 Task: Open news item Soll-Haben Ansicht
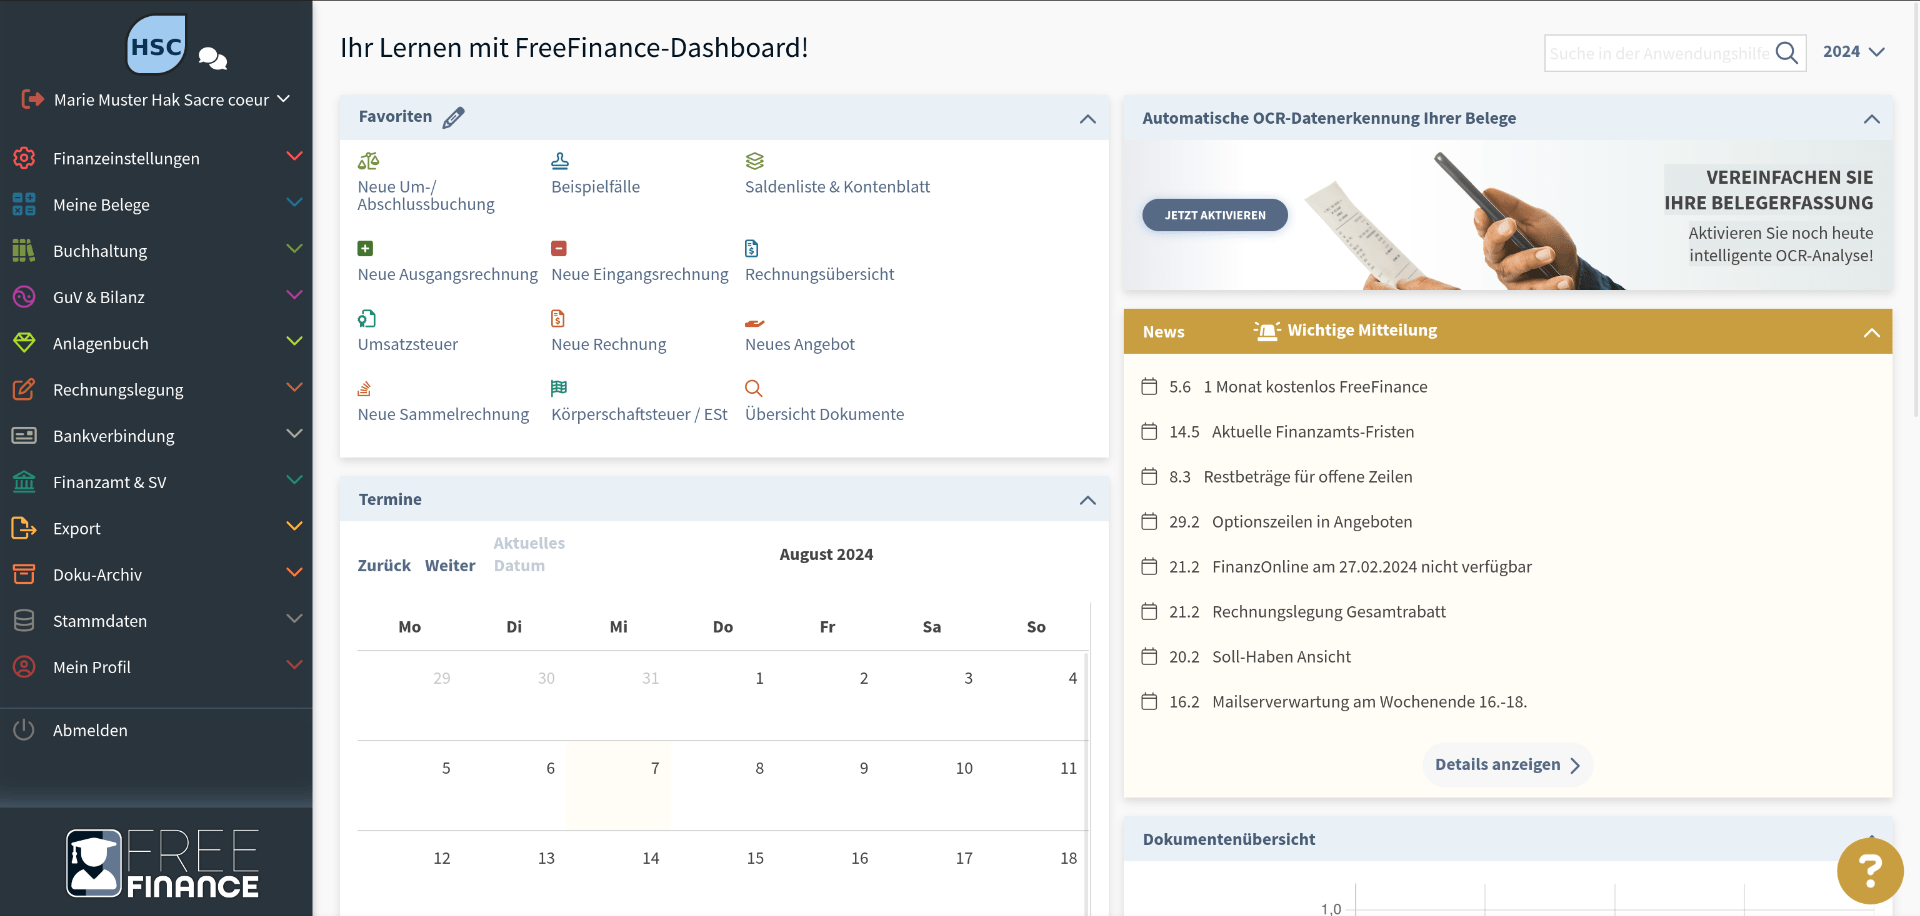coord(1281,657)
